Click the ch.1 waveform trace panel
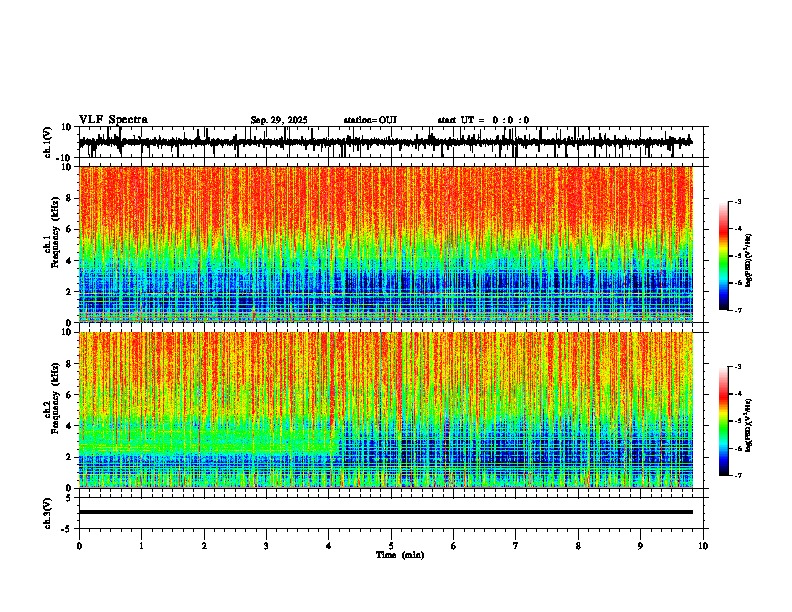 tap(393, 142)
